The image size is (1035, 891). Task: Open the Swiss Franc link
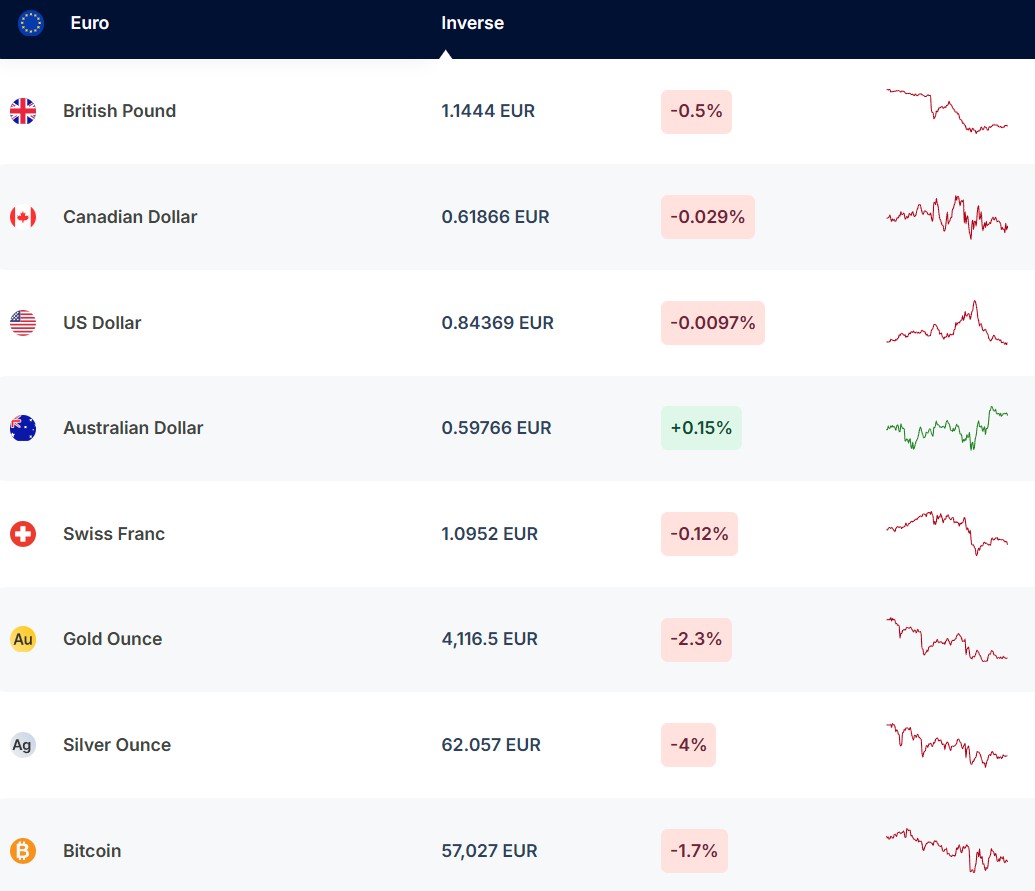coord(114,534)
